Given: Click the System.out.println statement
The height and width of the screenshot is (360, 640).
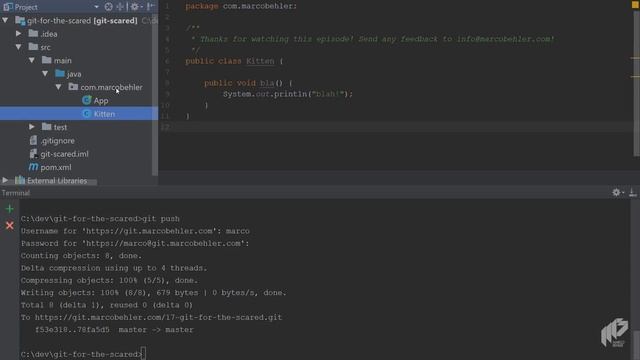Looking at the screenshot, I should tap(288, 94).
